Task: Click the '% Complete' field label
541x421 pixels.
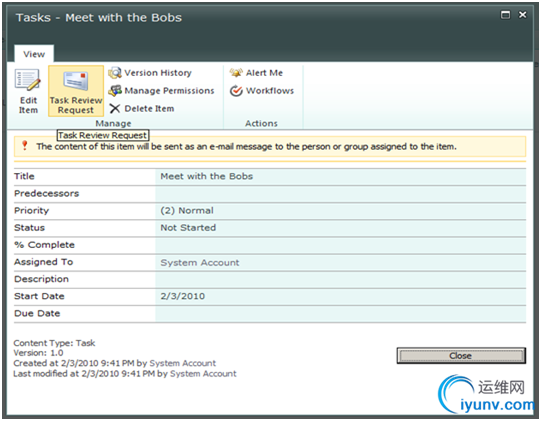Action: tap(45, 245)
